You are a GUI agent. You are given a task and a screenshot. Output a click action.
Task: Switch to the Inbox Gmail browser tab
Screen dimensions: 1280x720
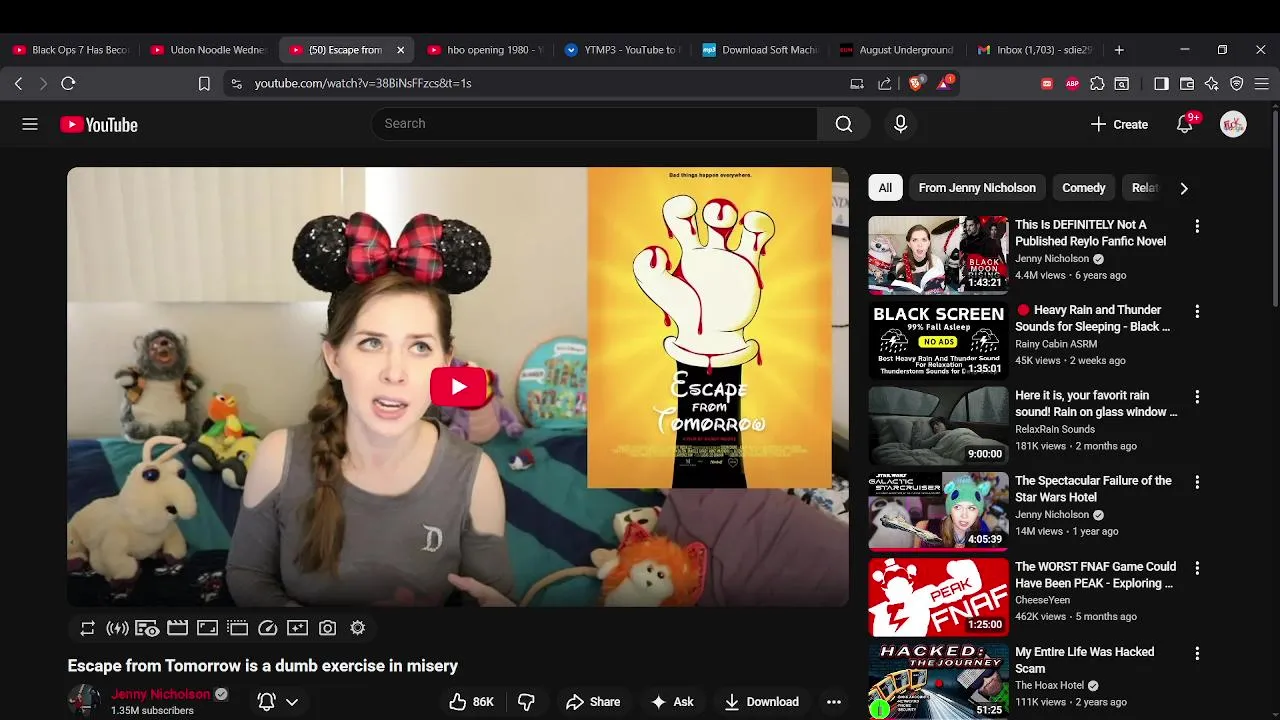tap(1037, 50)
